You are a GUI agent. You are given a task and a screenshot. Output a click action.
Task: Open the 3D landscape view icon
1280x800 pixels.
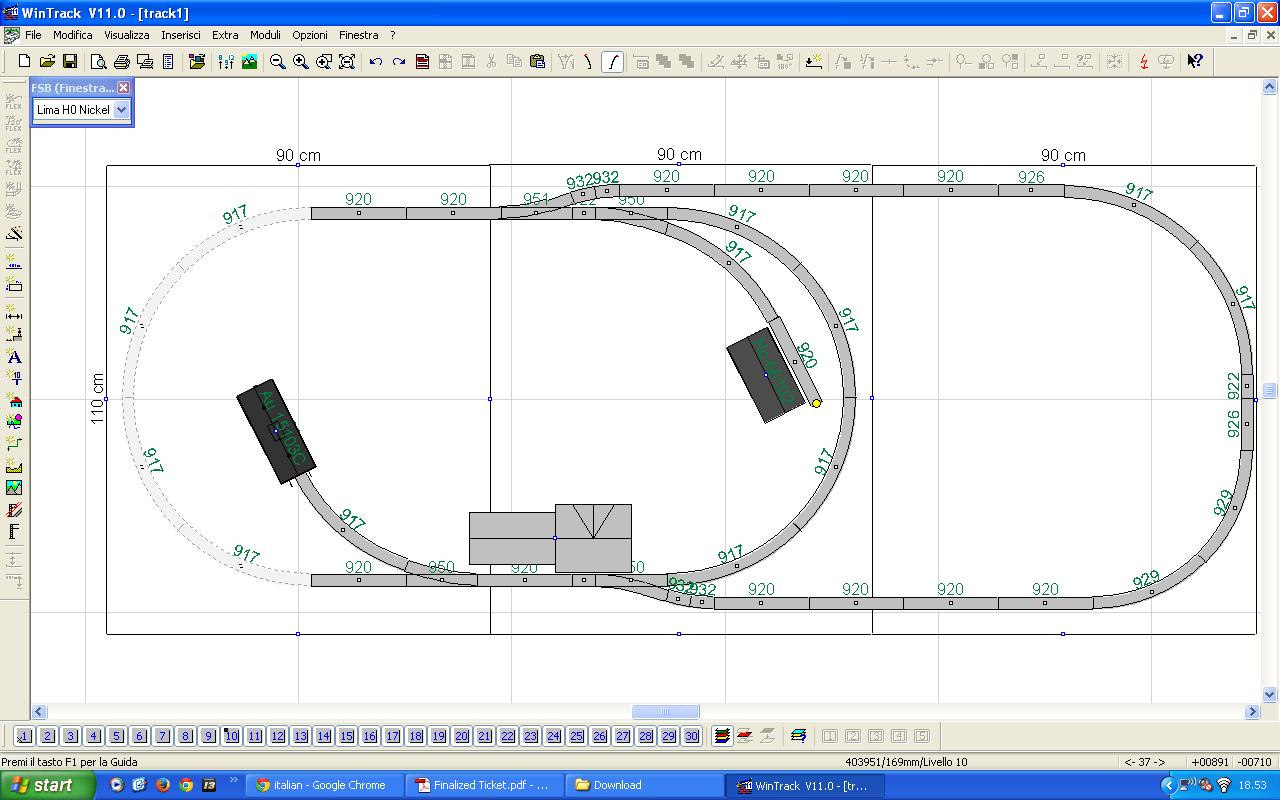point(249,62)
